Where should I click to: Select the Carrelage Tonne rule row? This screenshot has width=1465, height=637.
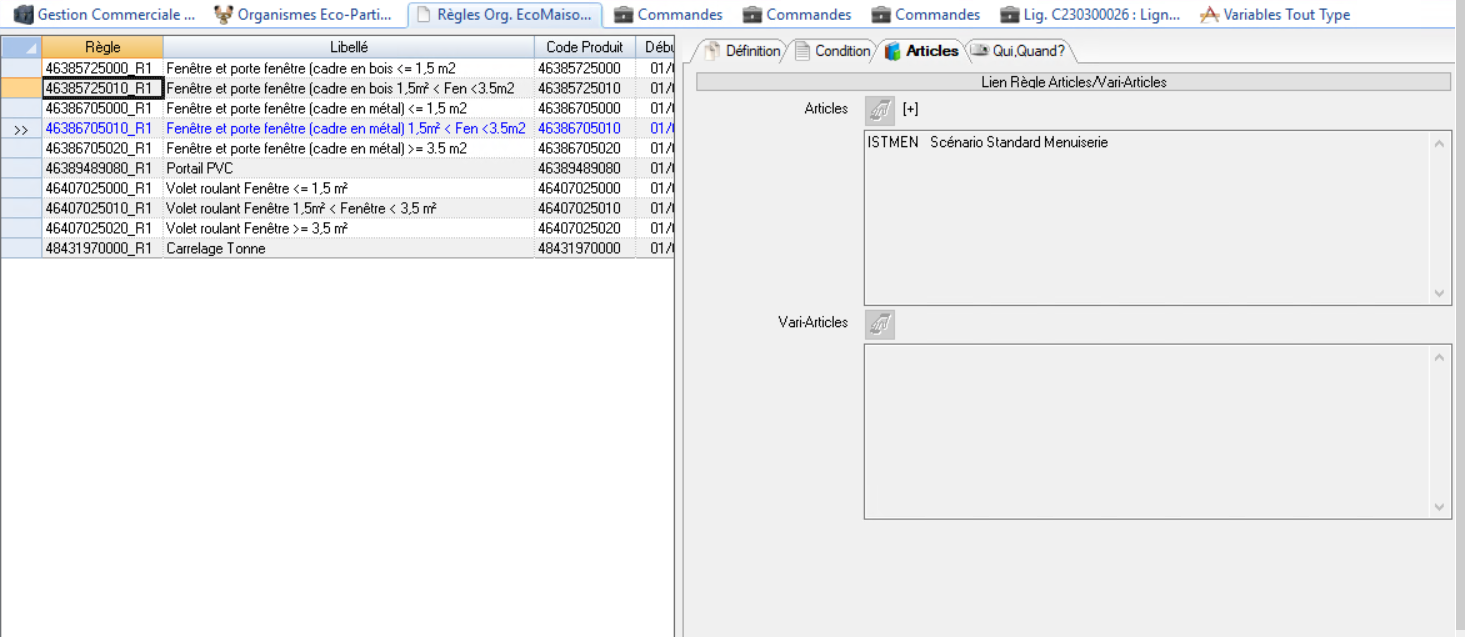point(215,248)
